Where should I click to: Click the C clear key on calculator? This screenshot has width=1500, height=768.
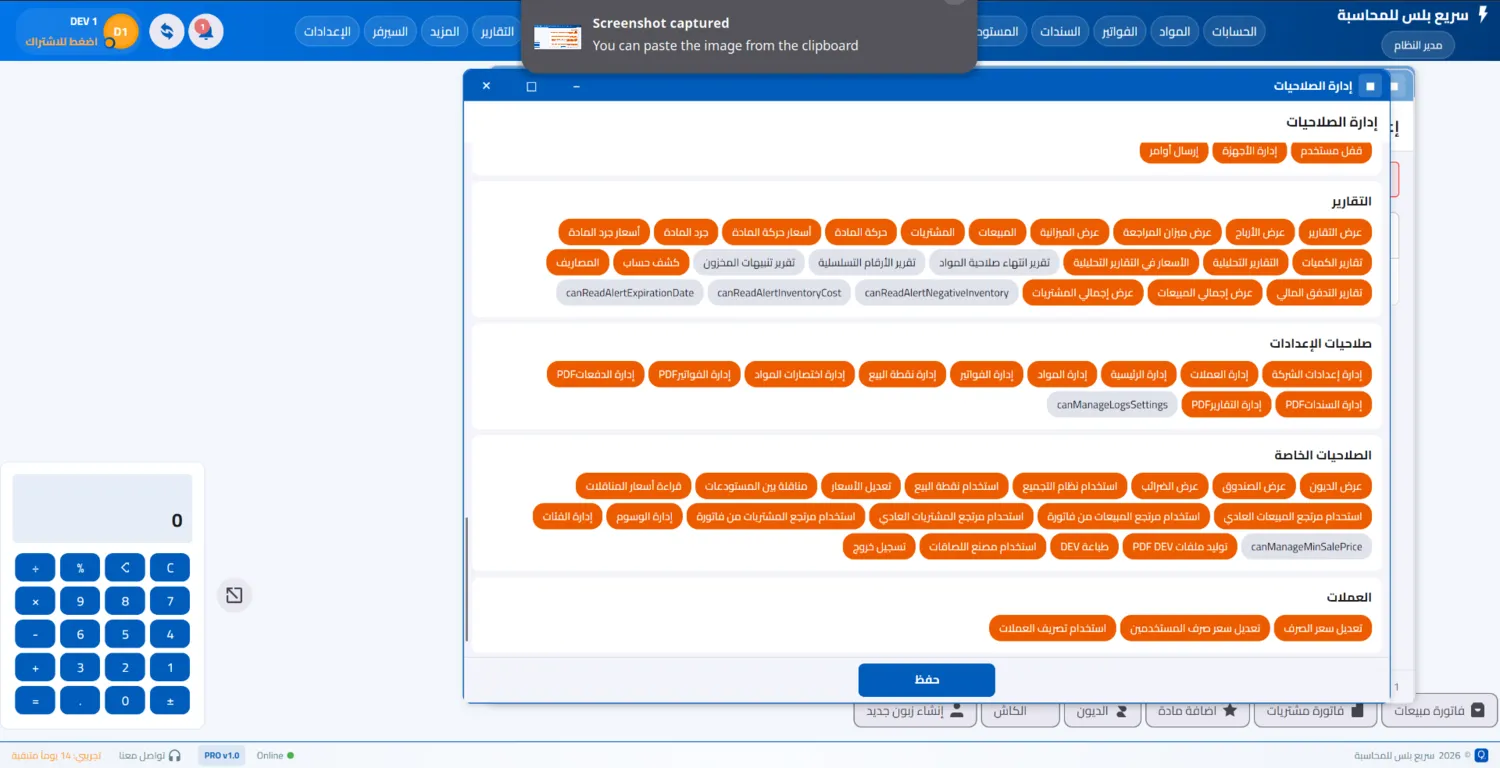[170, 568]
